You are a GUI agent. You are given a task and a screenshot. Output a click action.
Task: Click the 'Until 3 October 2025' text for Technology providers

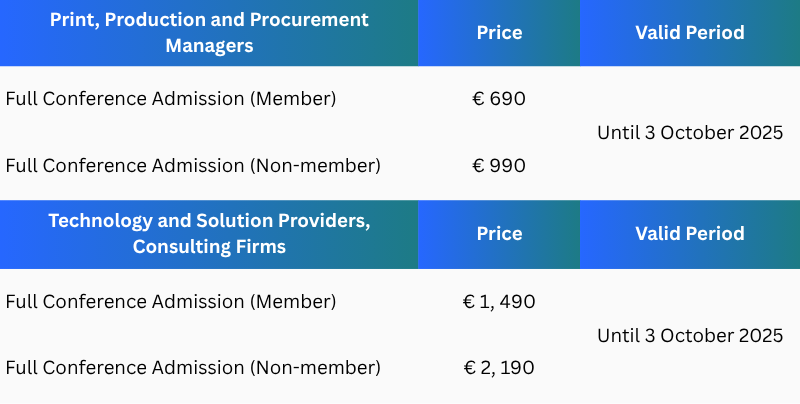pyautogui.click(x=690, y=335)
